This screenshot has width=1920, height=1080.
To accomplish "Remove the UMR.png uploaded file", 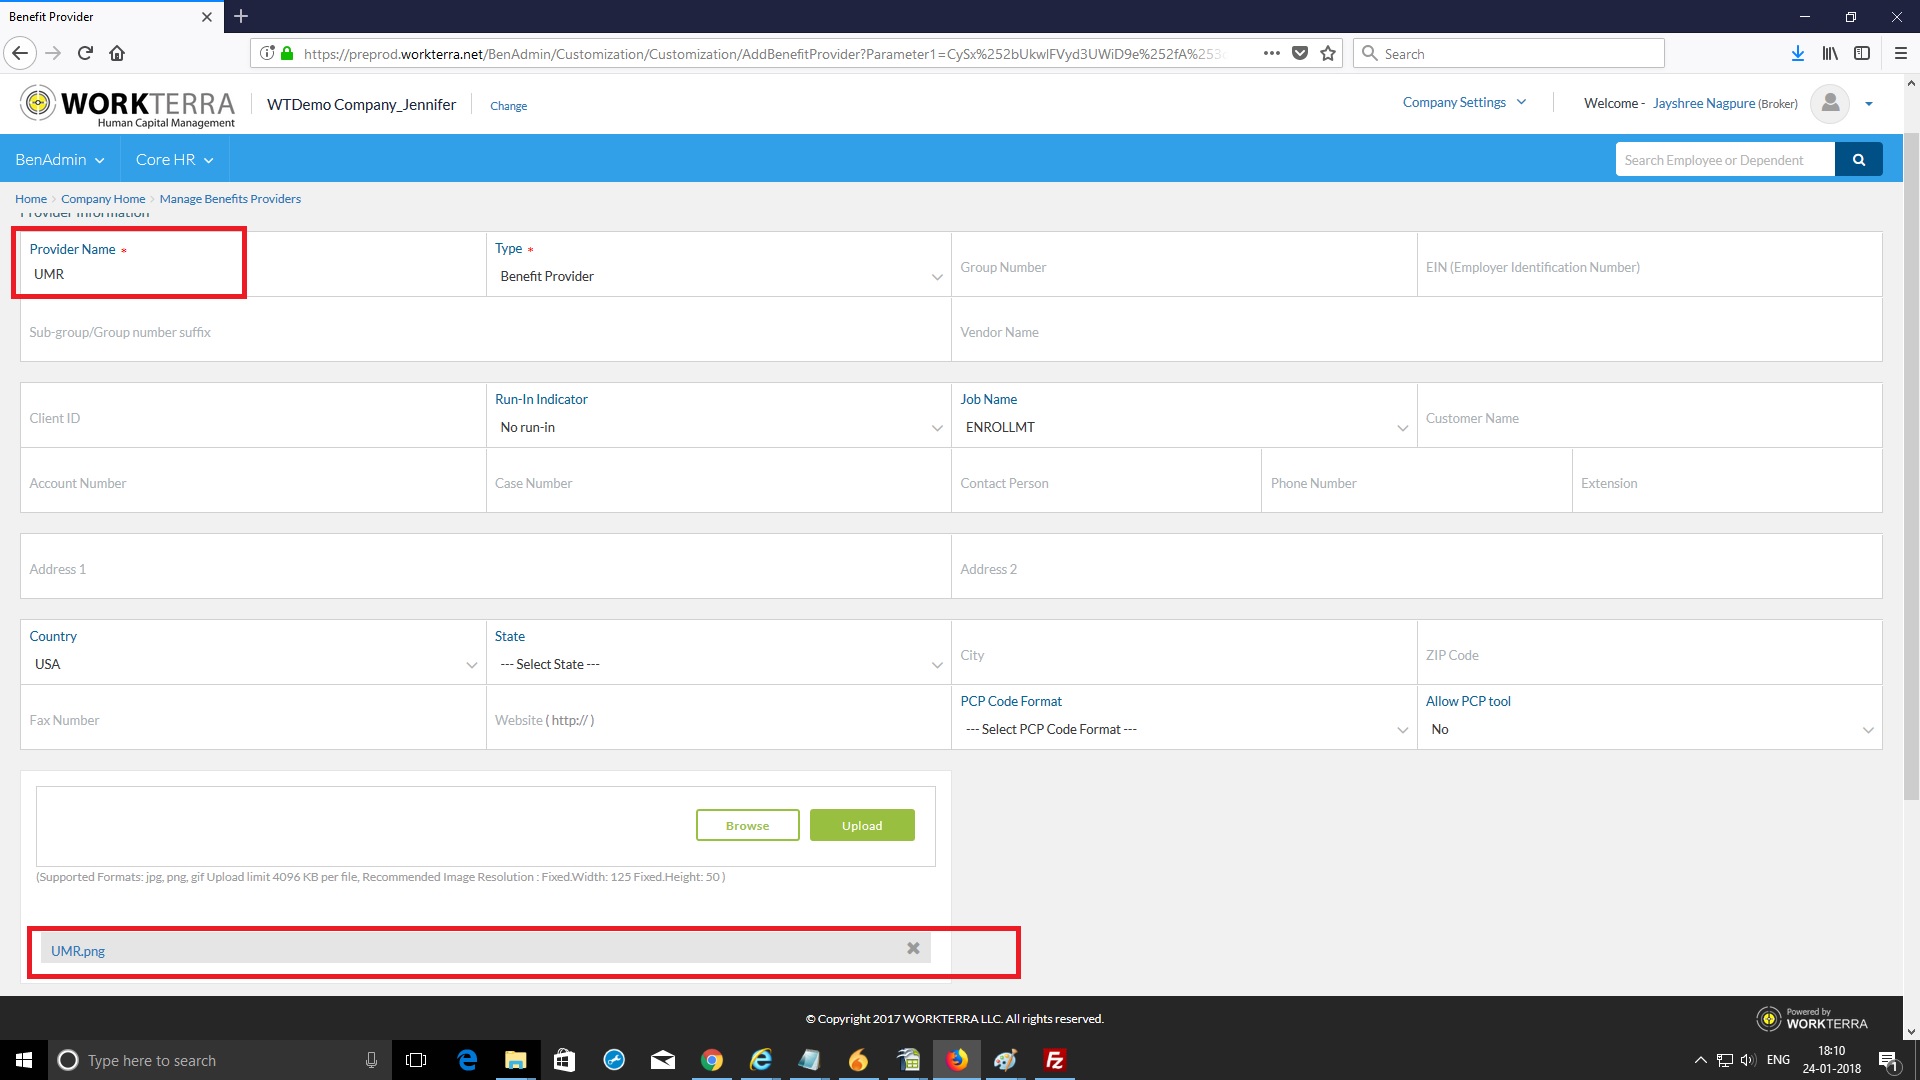I will point(913,948).
